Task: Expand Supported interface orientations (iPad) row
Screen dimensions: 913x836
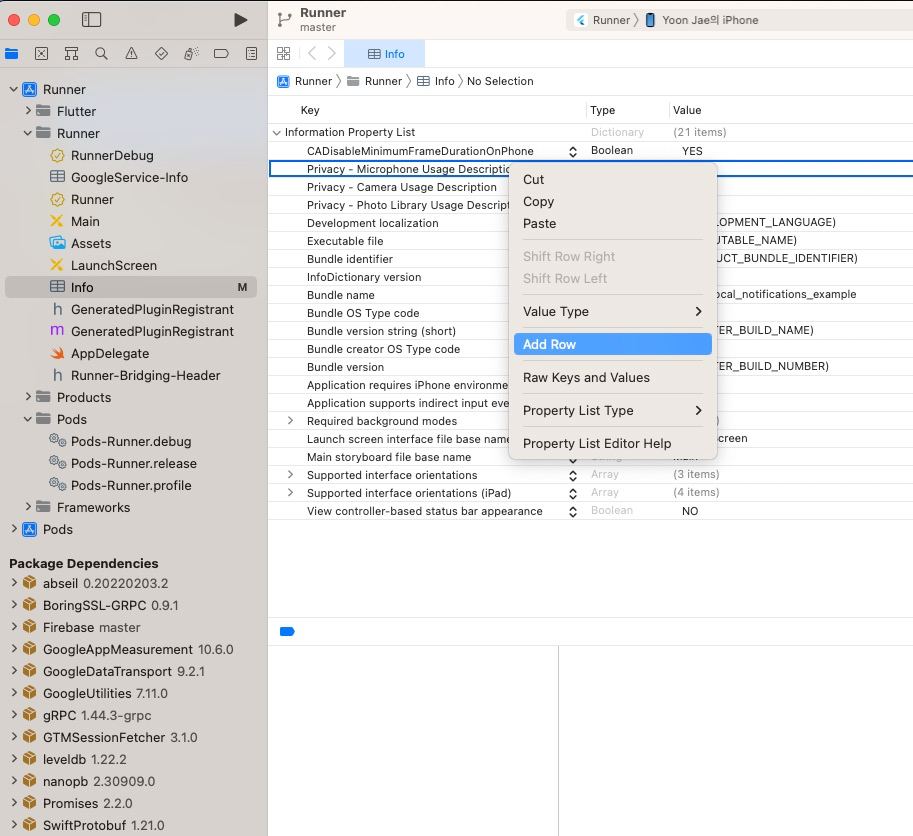Action: [x=291, y=493]
